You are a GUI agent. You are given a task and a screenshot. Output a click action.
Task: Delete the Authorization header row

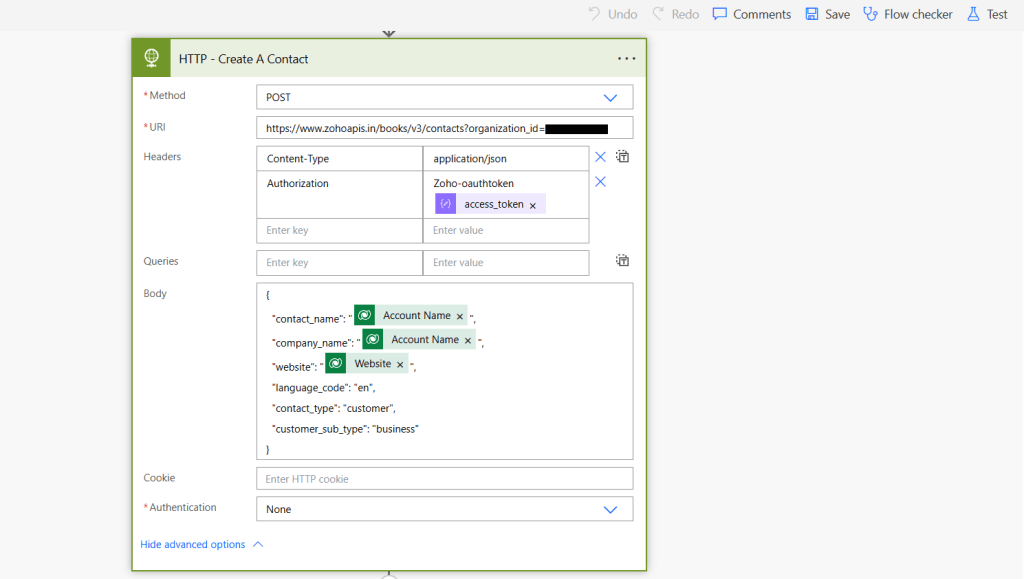(x=600, y=182)
